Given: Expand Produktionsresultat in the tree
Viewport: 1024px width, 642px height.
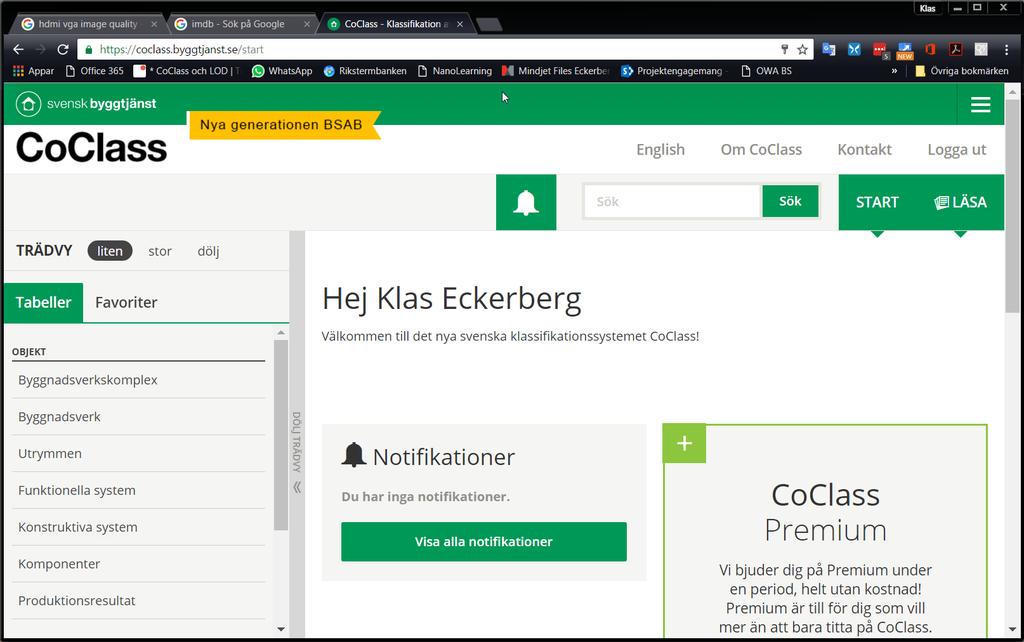Looking at the screenshot, I should (x=77, y=601).
